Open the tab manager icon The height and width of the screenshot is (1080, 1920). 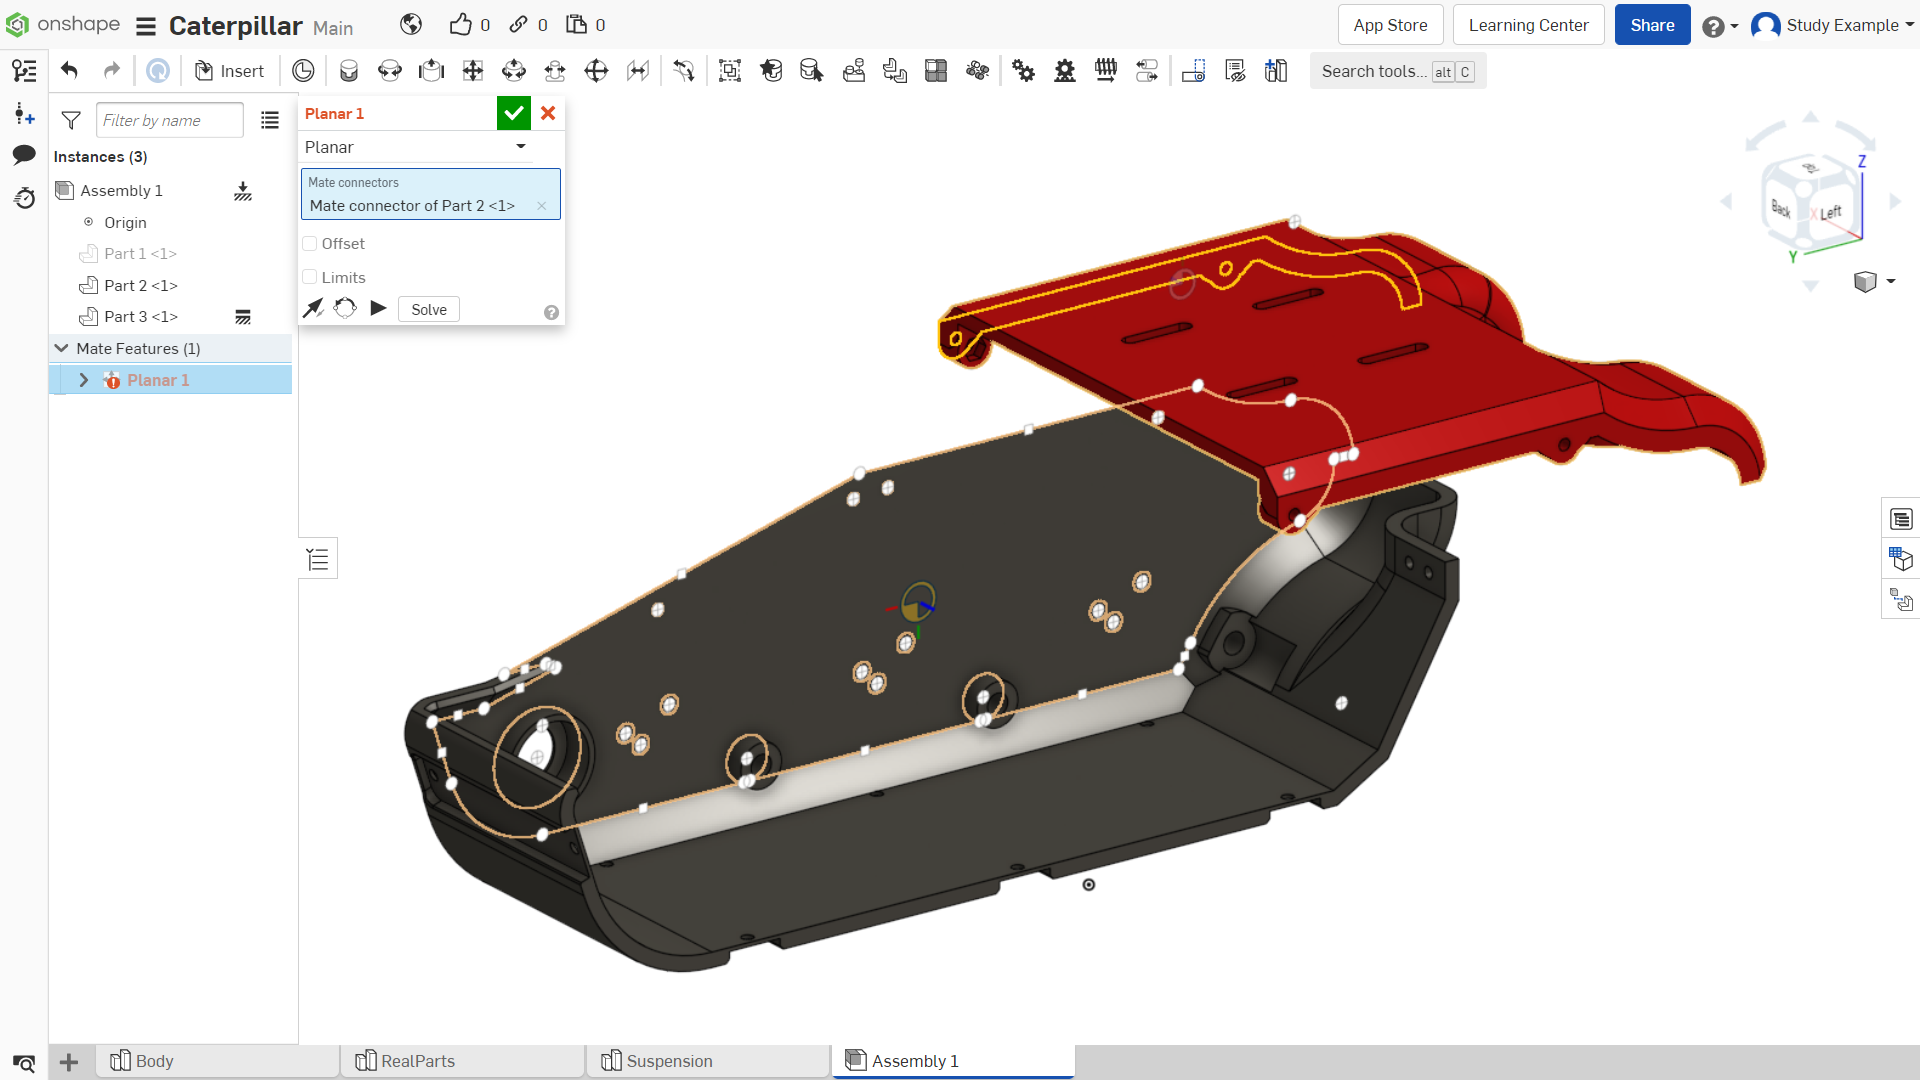pos(24,1063)
